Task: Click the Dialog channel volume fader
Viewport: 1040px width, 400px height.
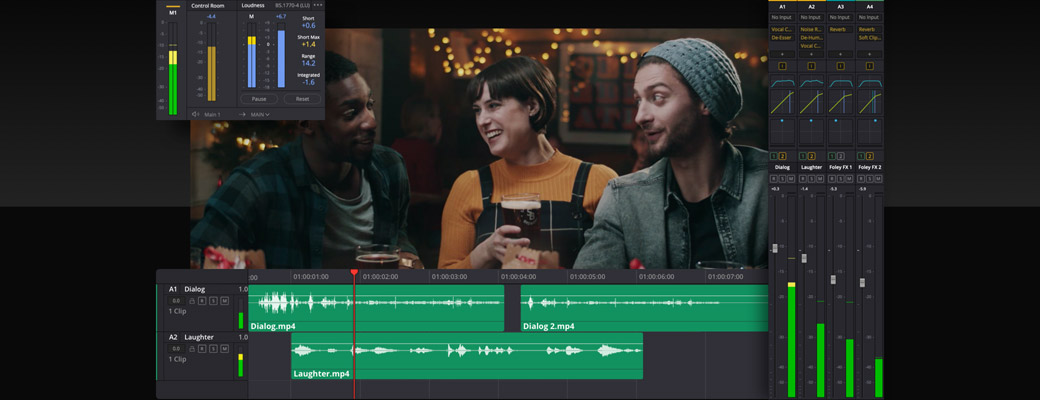Action: [x=775, y=248]
